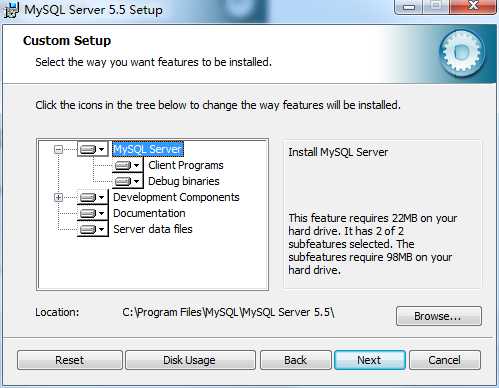Click the 'Install MySQL Server' description text

(338, 152)
